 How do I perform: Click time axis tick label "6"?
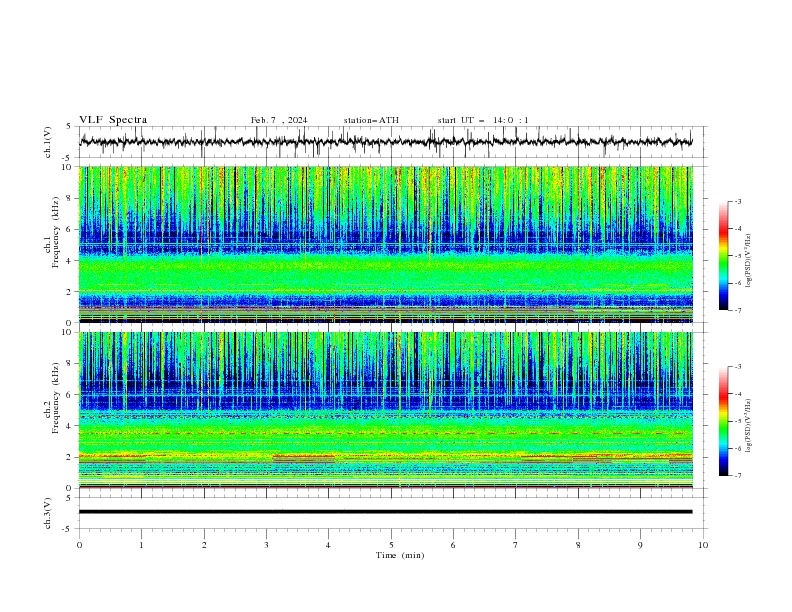click(453, 545)
